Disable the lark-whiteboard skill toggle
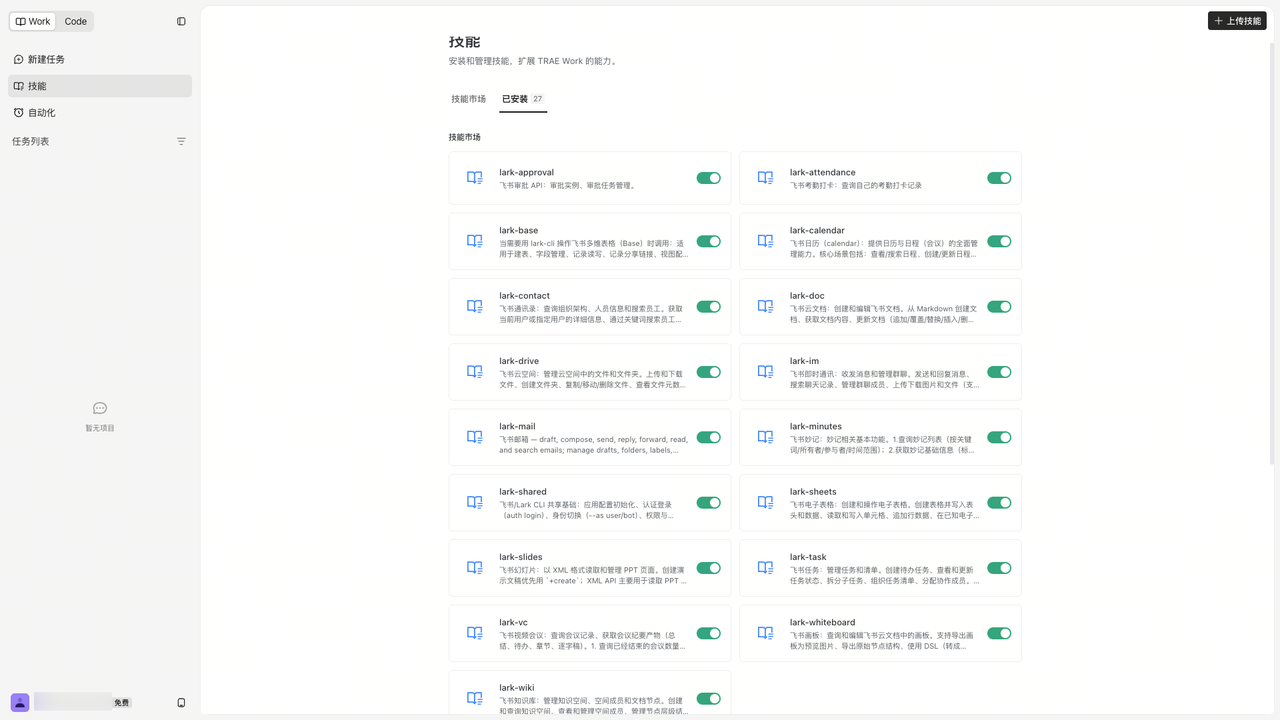The image size is (1280, 720). [x=999, y=633]
